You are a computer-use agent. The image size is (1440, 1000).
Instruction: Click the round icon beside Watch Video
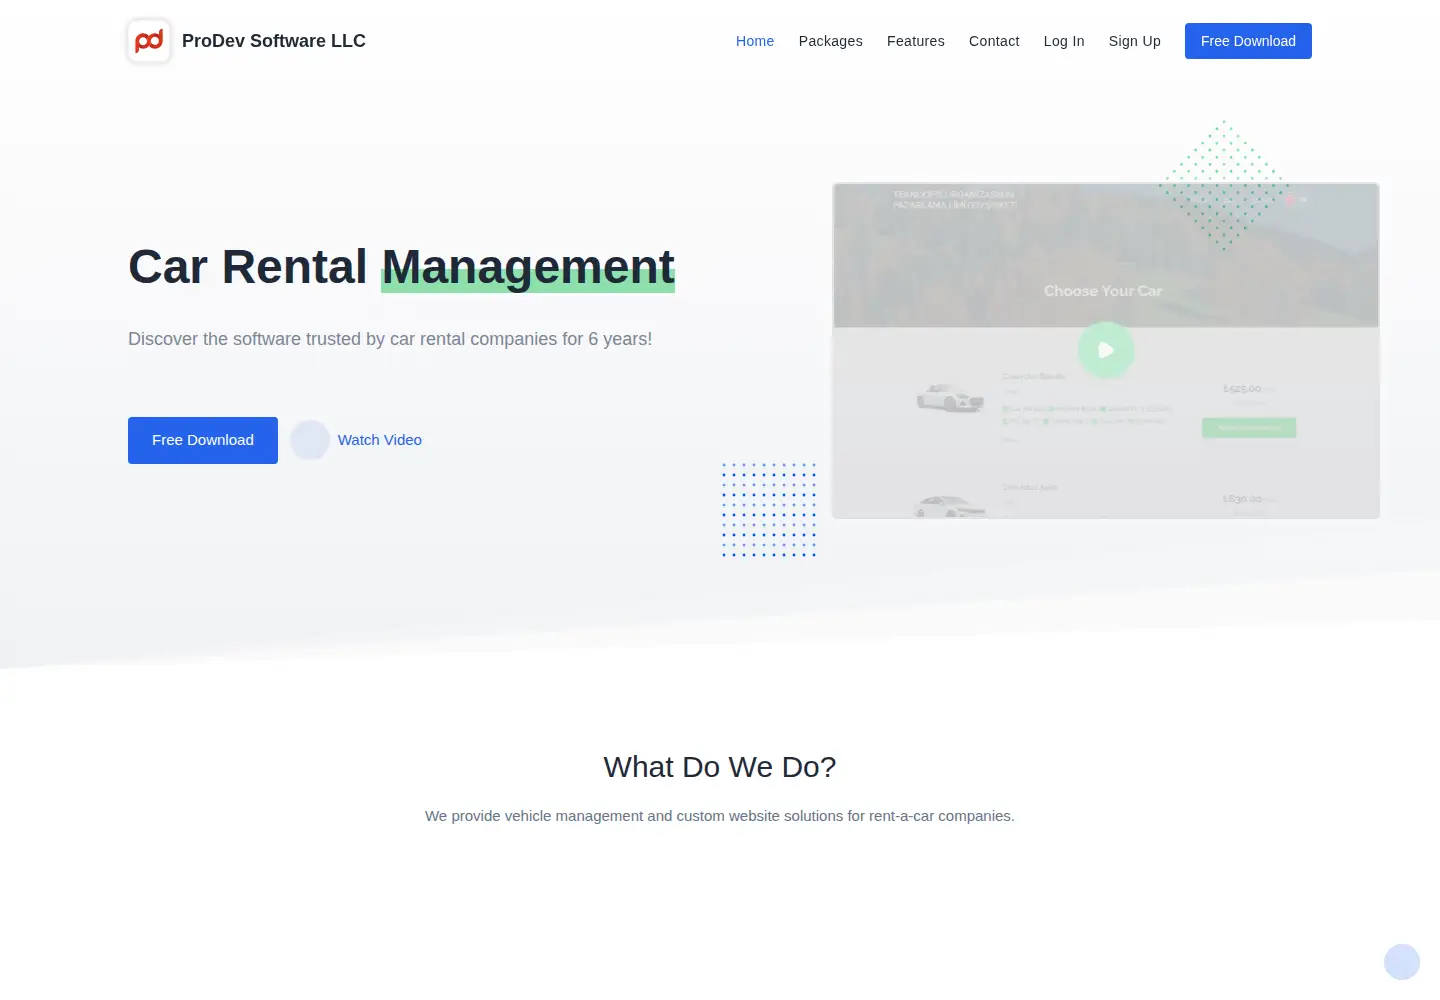[310, 440]
